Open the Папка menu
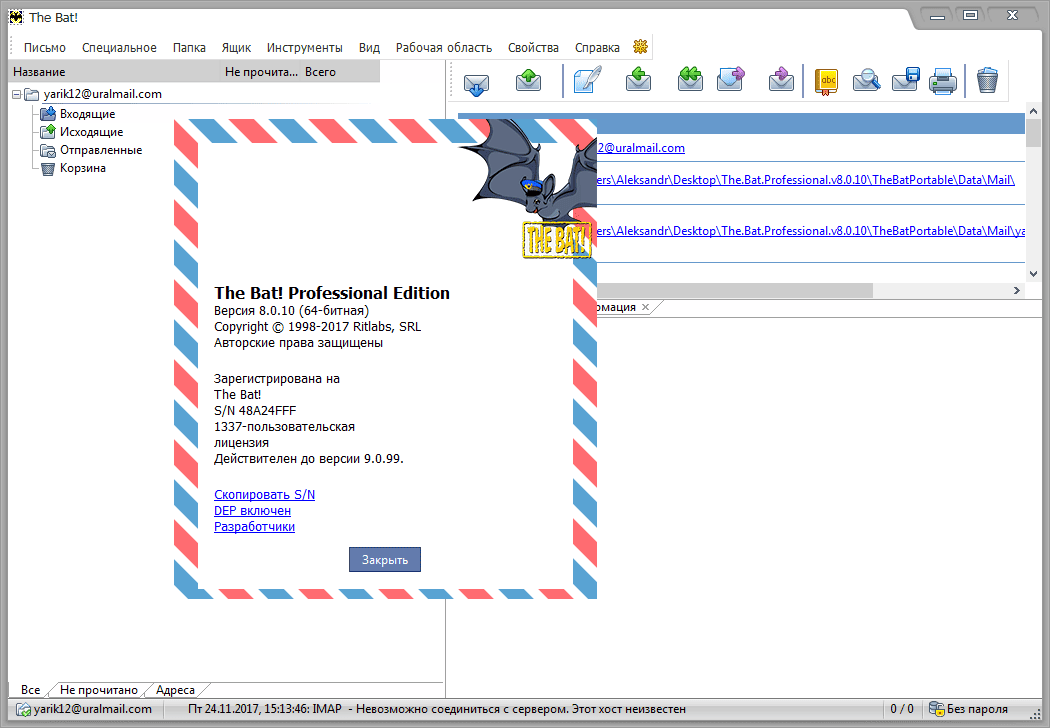1050x728 pixels. (x=189, y=48)
